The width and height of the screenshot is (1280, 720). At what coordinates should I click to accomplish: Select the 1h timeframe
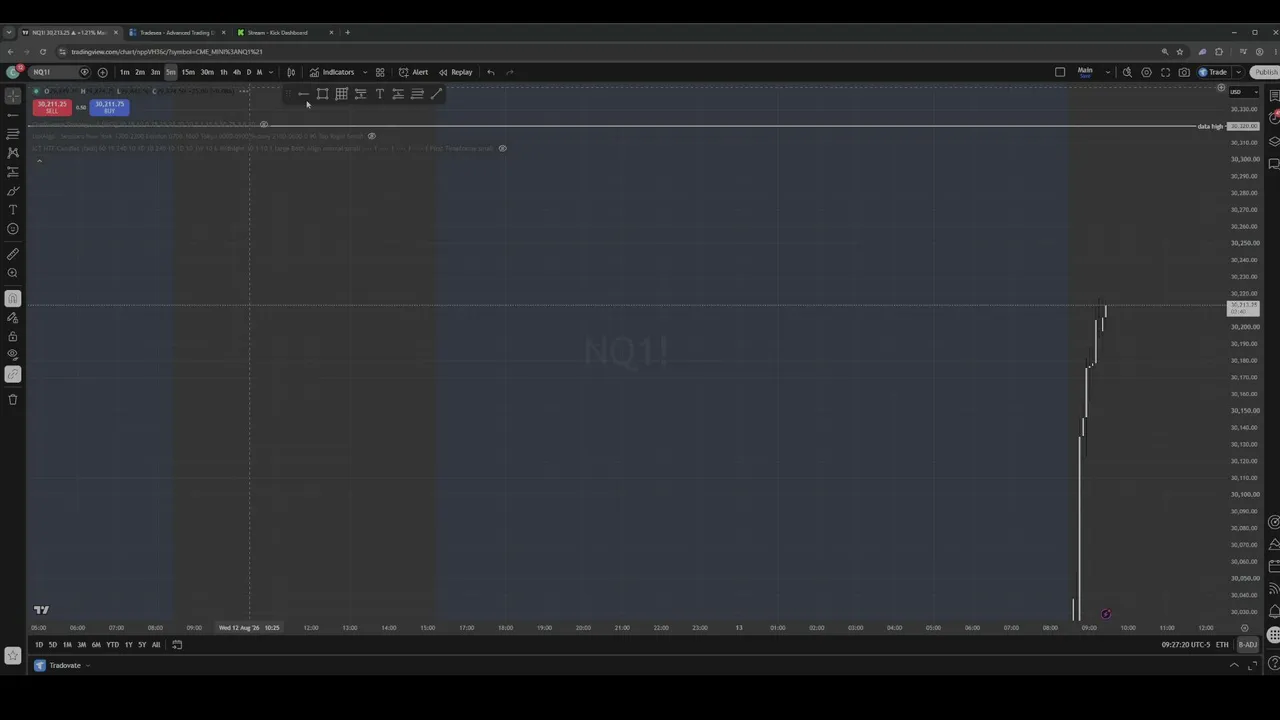pyautogui.click(x=223, y=72)
